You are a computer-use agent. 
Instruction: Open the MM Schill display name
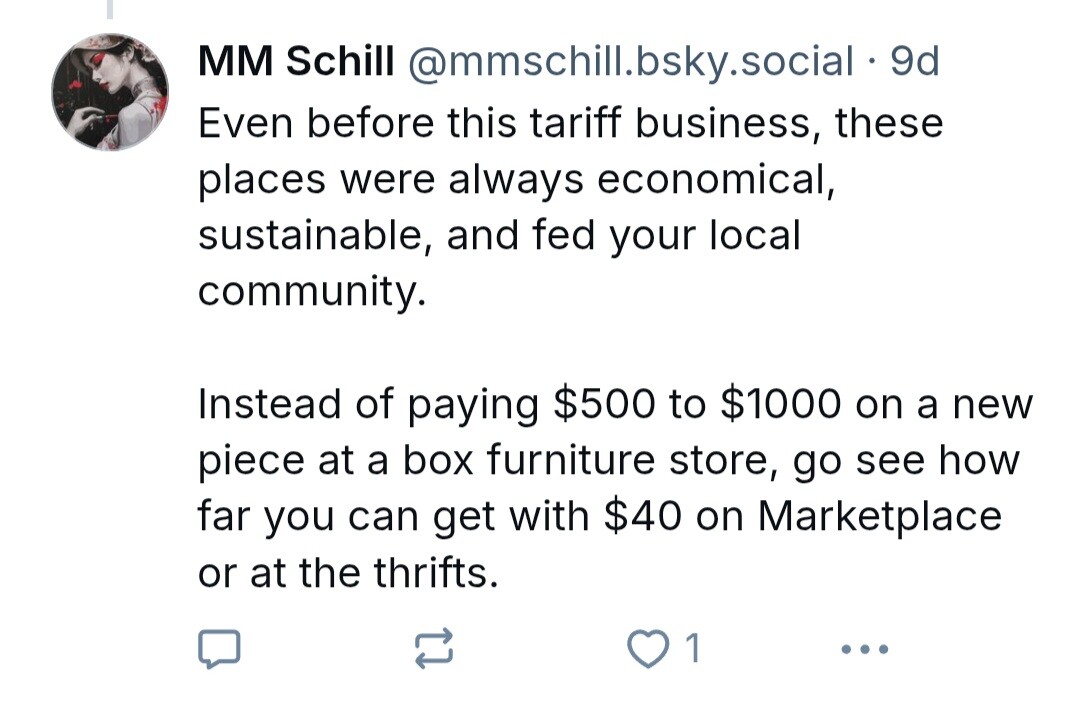296,61
